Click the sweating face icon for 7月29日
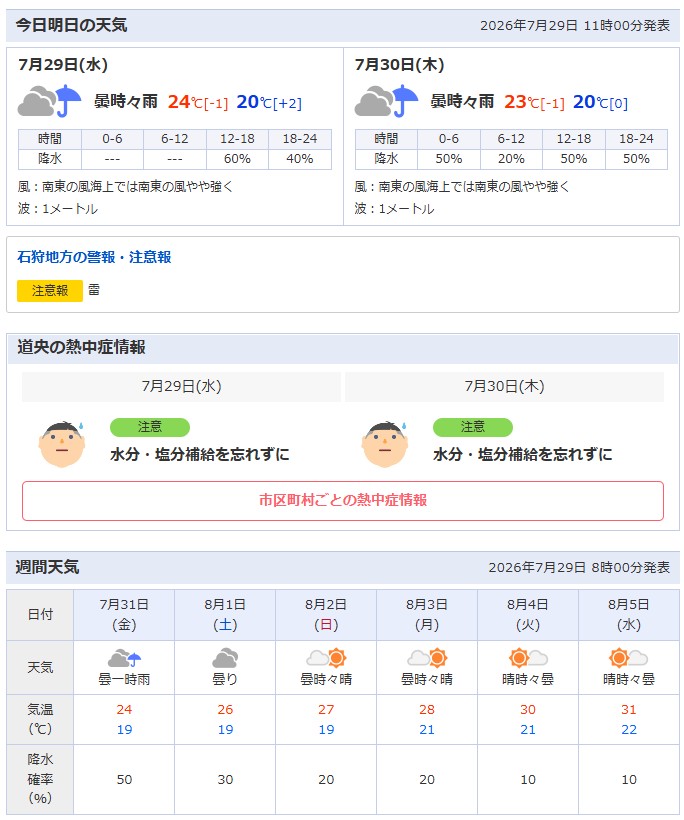684x820 pixels. click(x=62, y=443)
